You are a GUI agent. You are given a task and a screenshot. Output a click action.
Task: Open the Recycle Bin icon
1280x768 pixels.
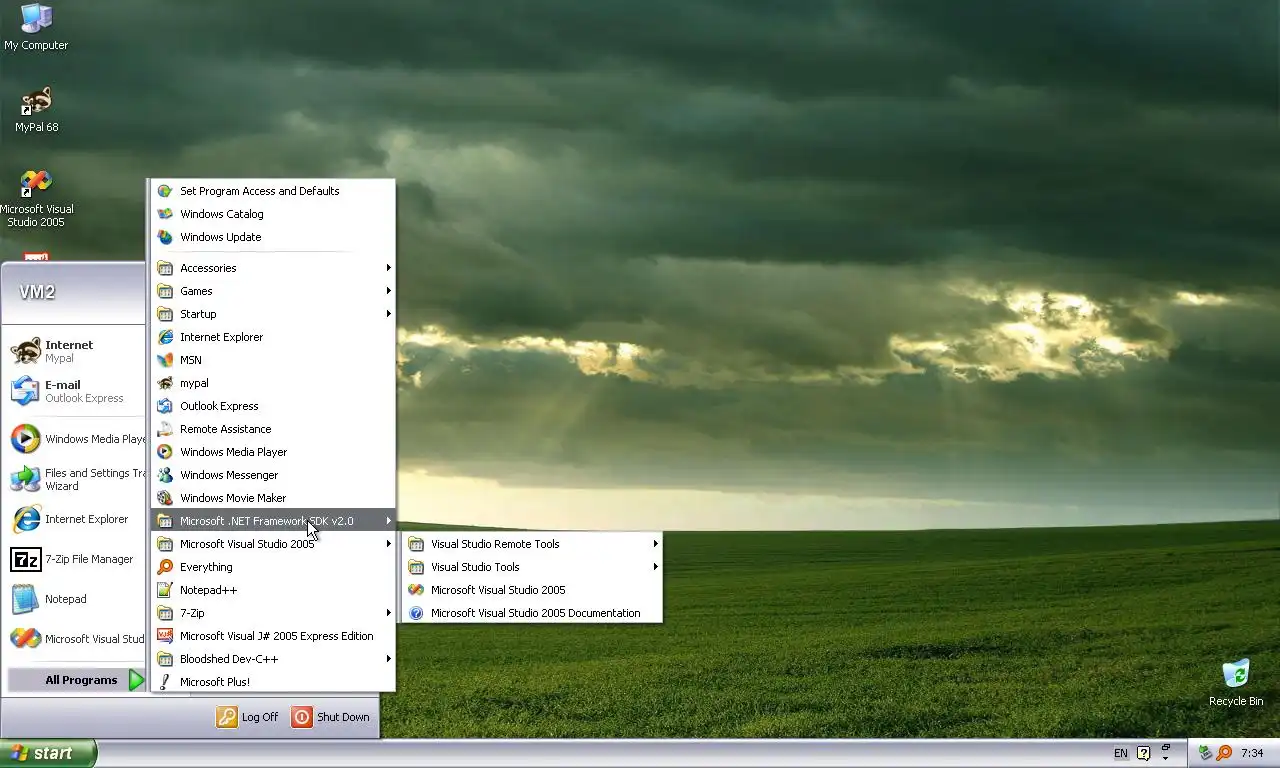click(x=1236, y=682)
